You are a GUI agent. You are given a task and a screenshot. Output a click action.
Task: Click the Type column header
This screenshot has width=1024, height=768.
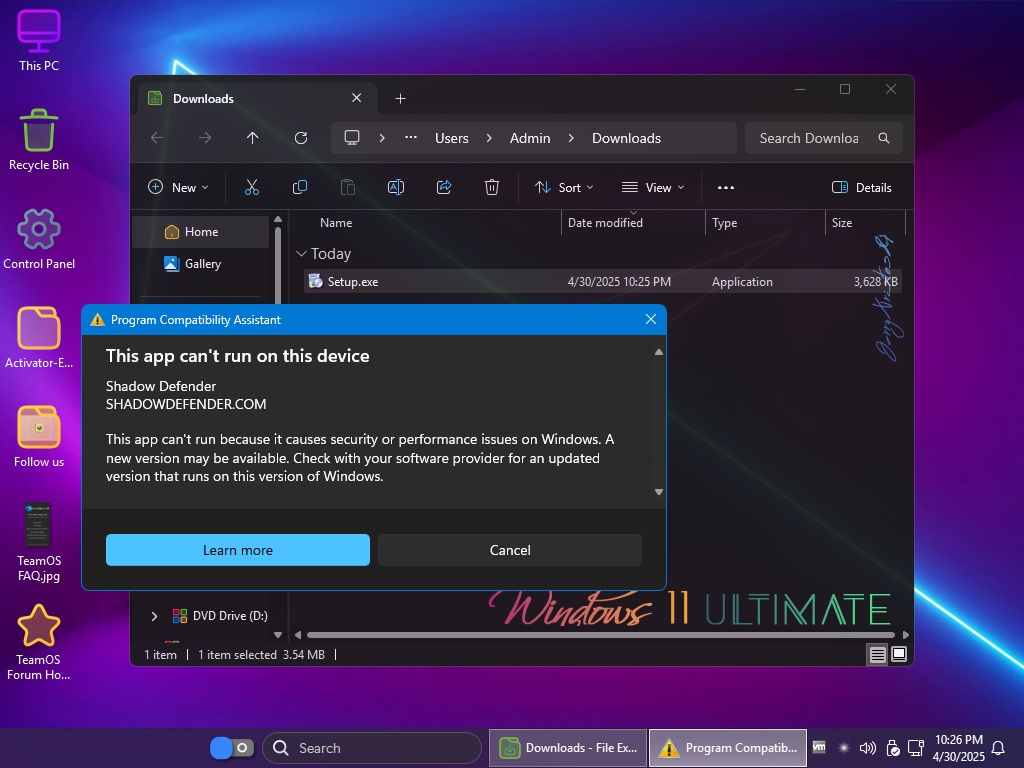click(x=765, y=223)
